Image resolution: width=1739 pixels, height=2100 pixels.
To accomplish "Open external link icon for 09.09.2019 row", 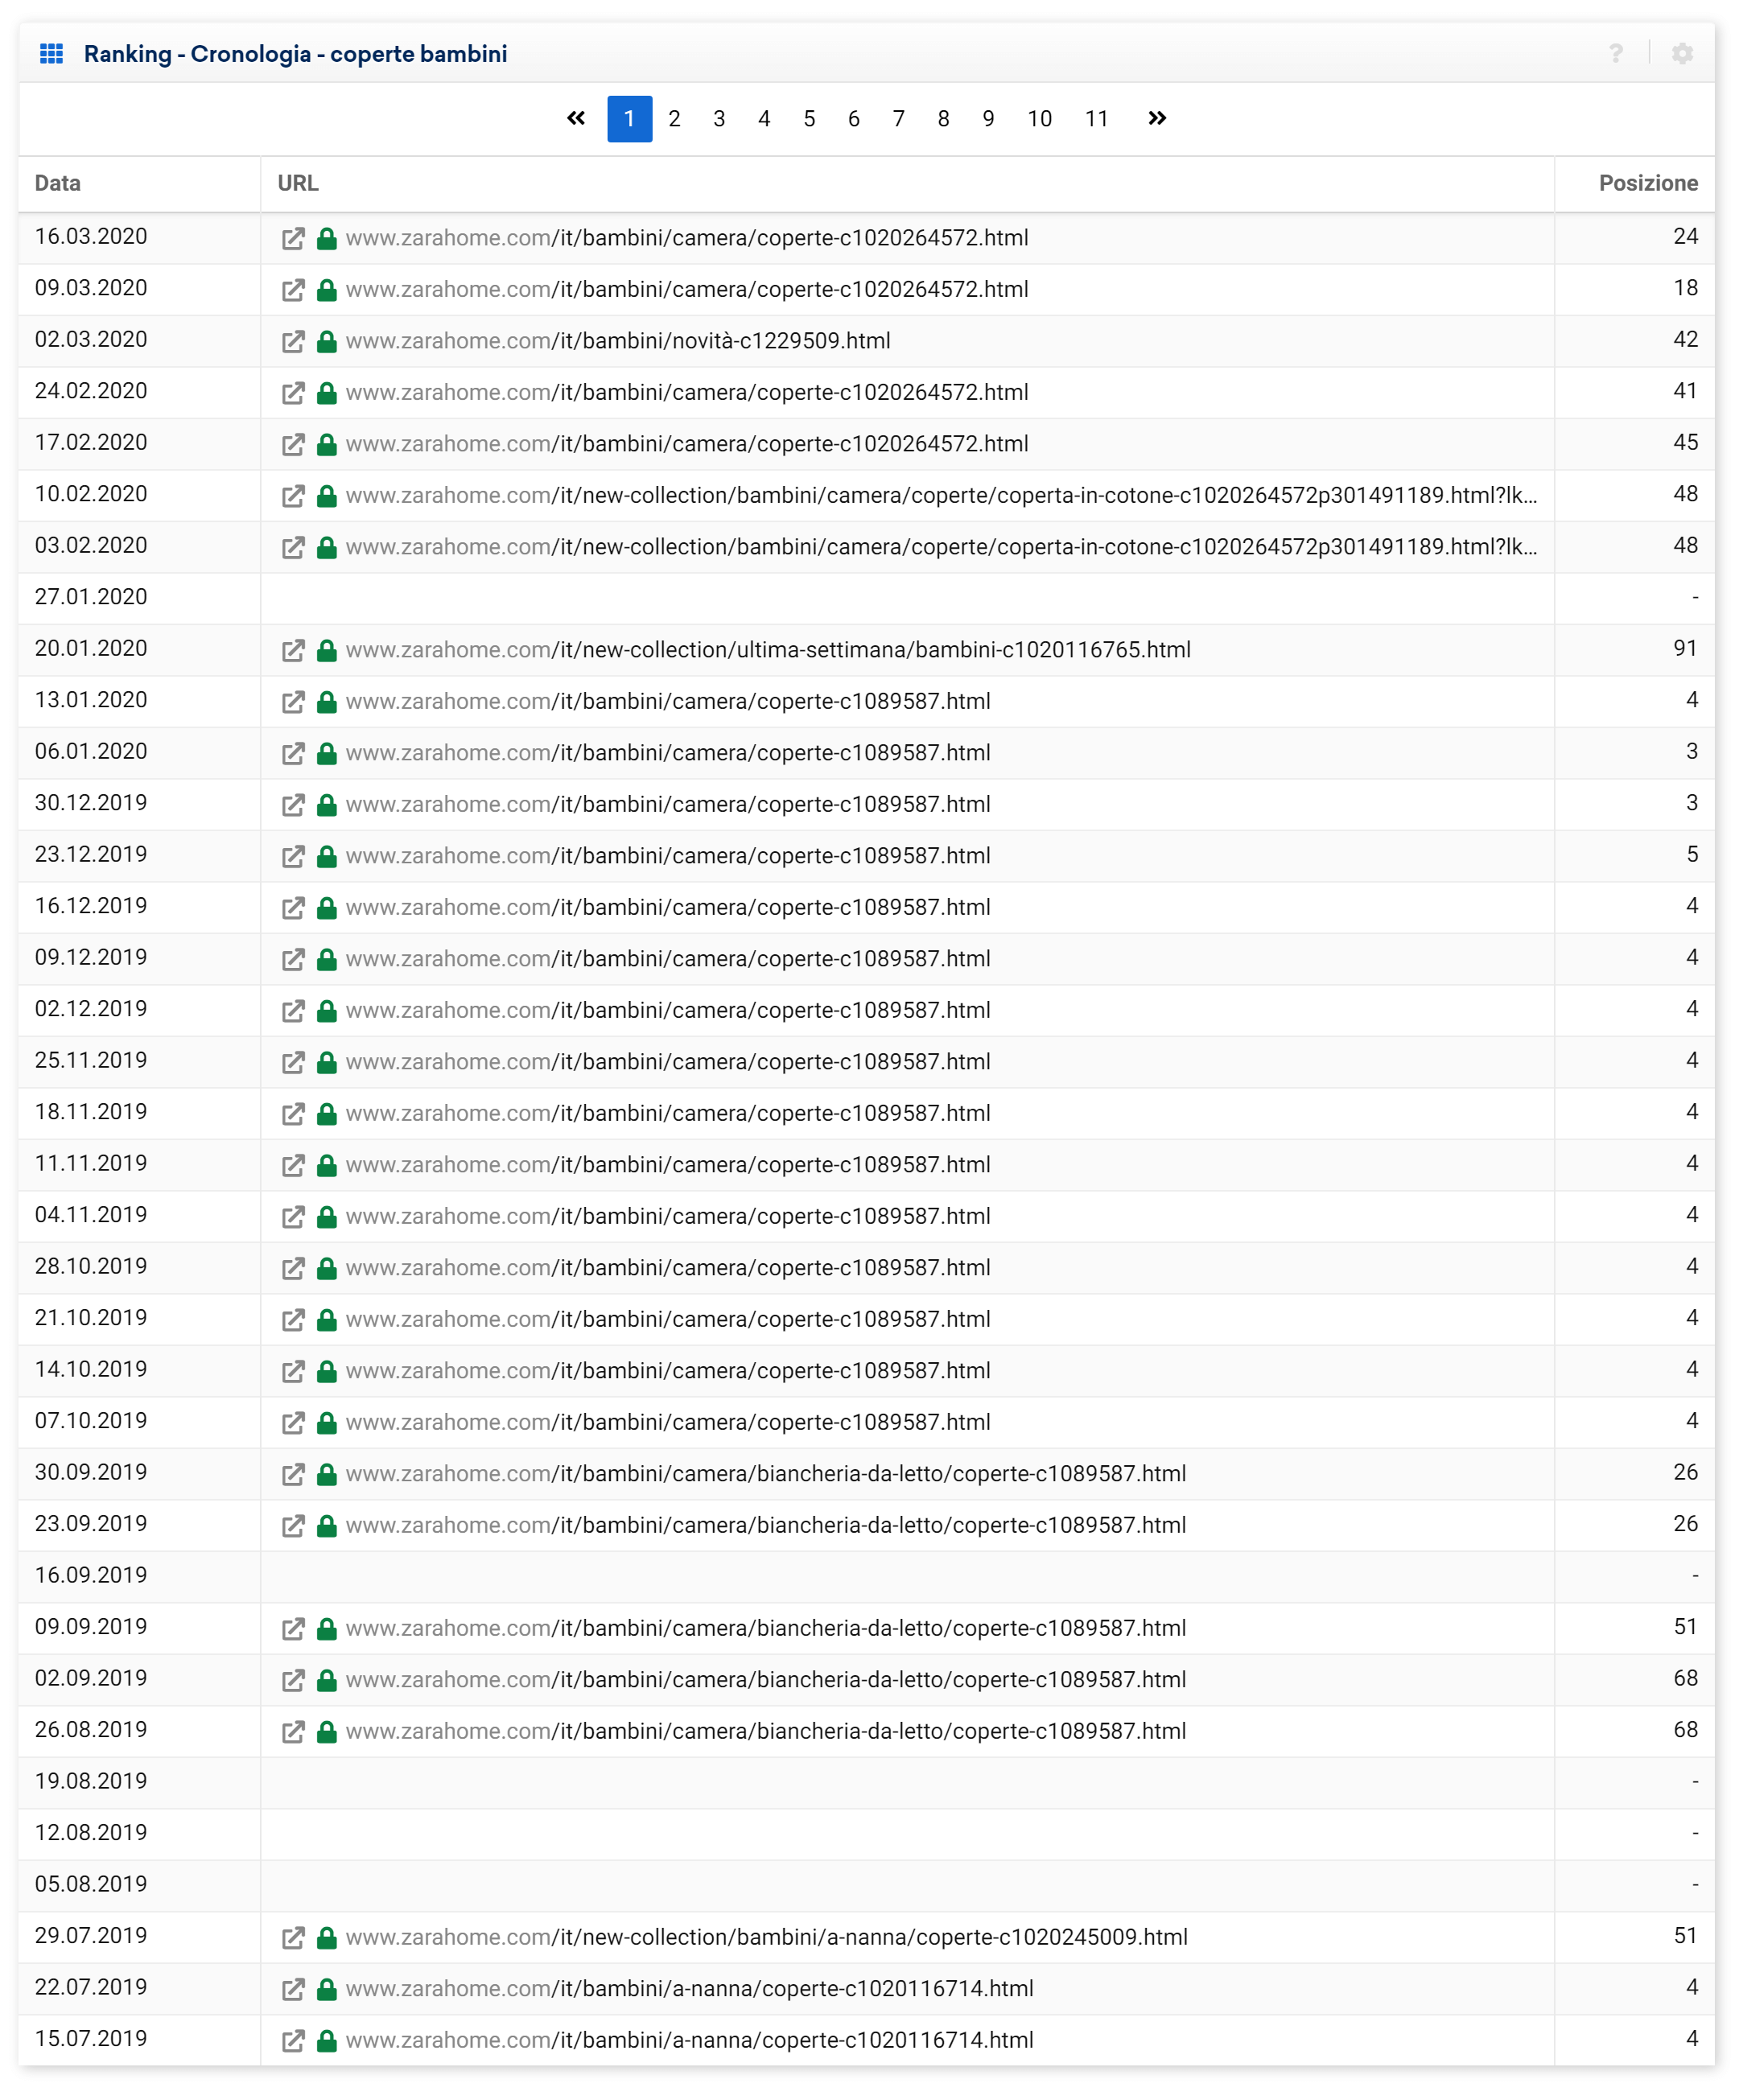I will coord(293,1629).
